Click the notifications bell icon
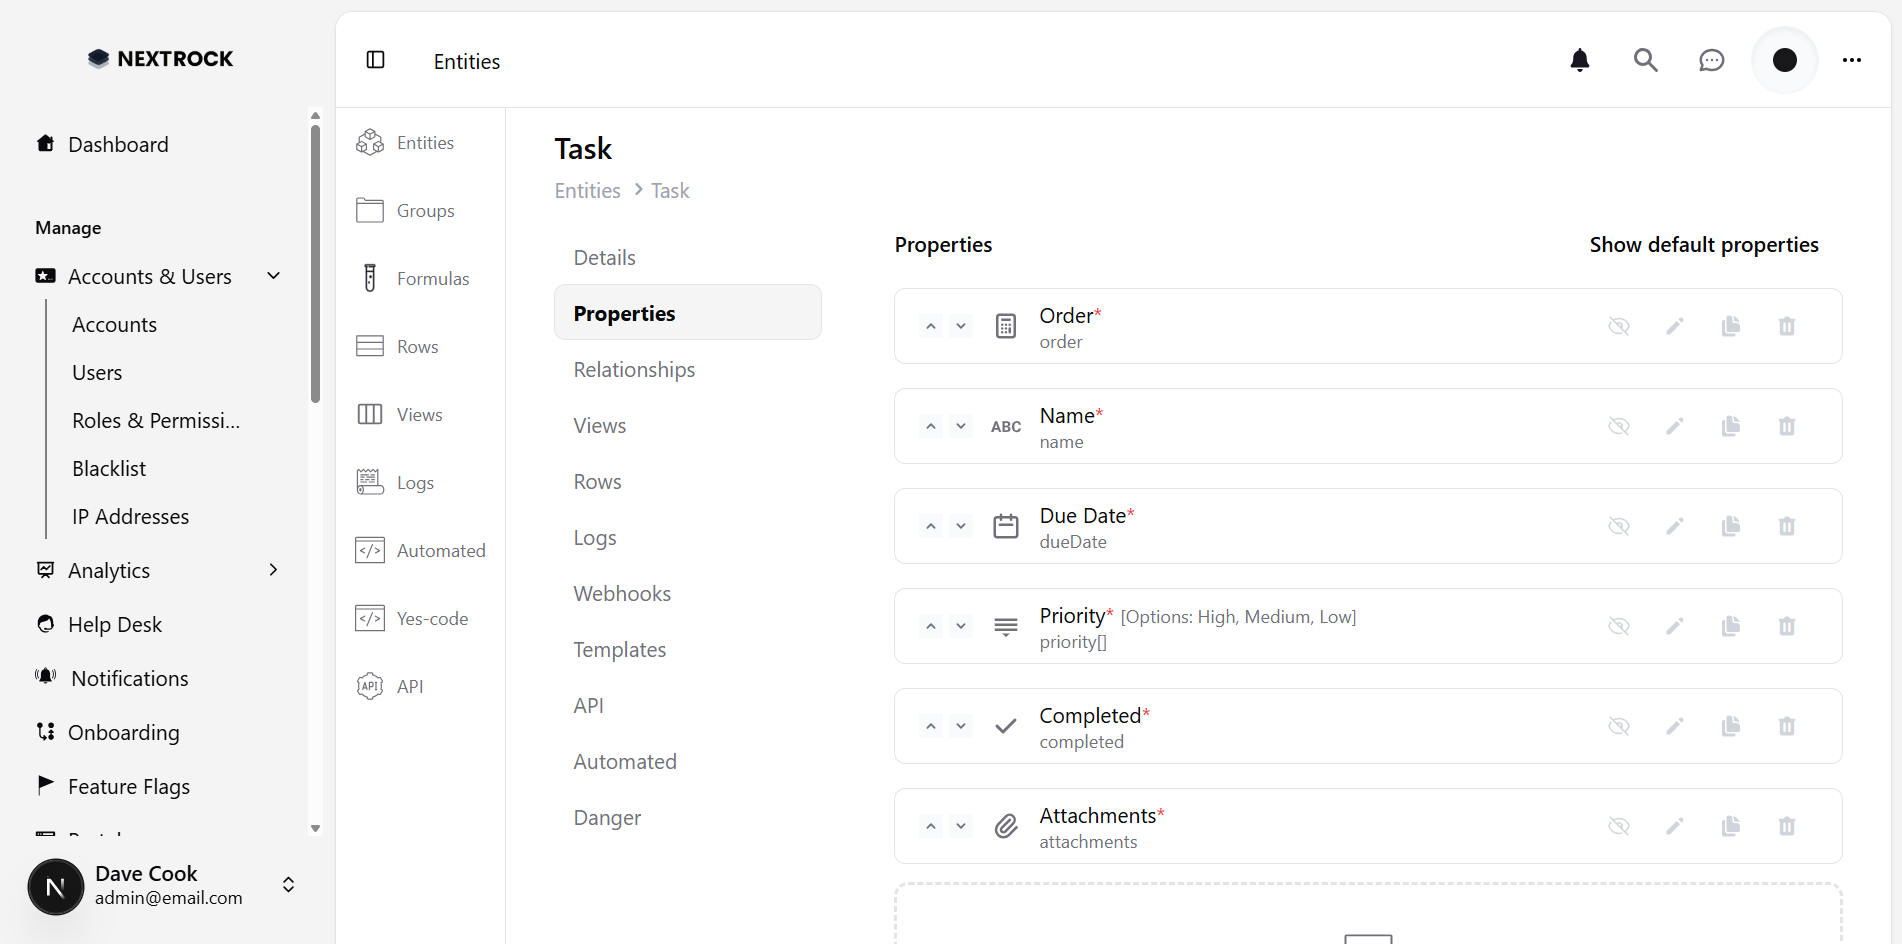Image resolution: width=1902 pixels, height=944 pixels. [1580, 60]
